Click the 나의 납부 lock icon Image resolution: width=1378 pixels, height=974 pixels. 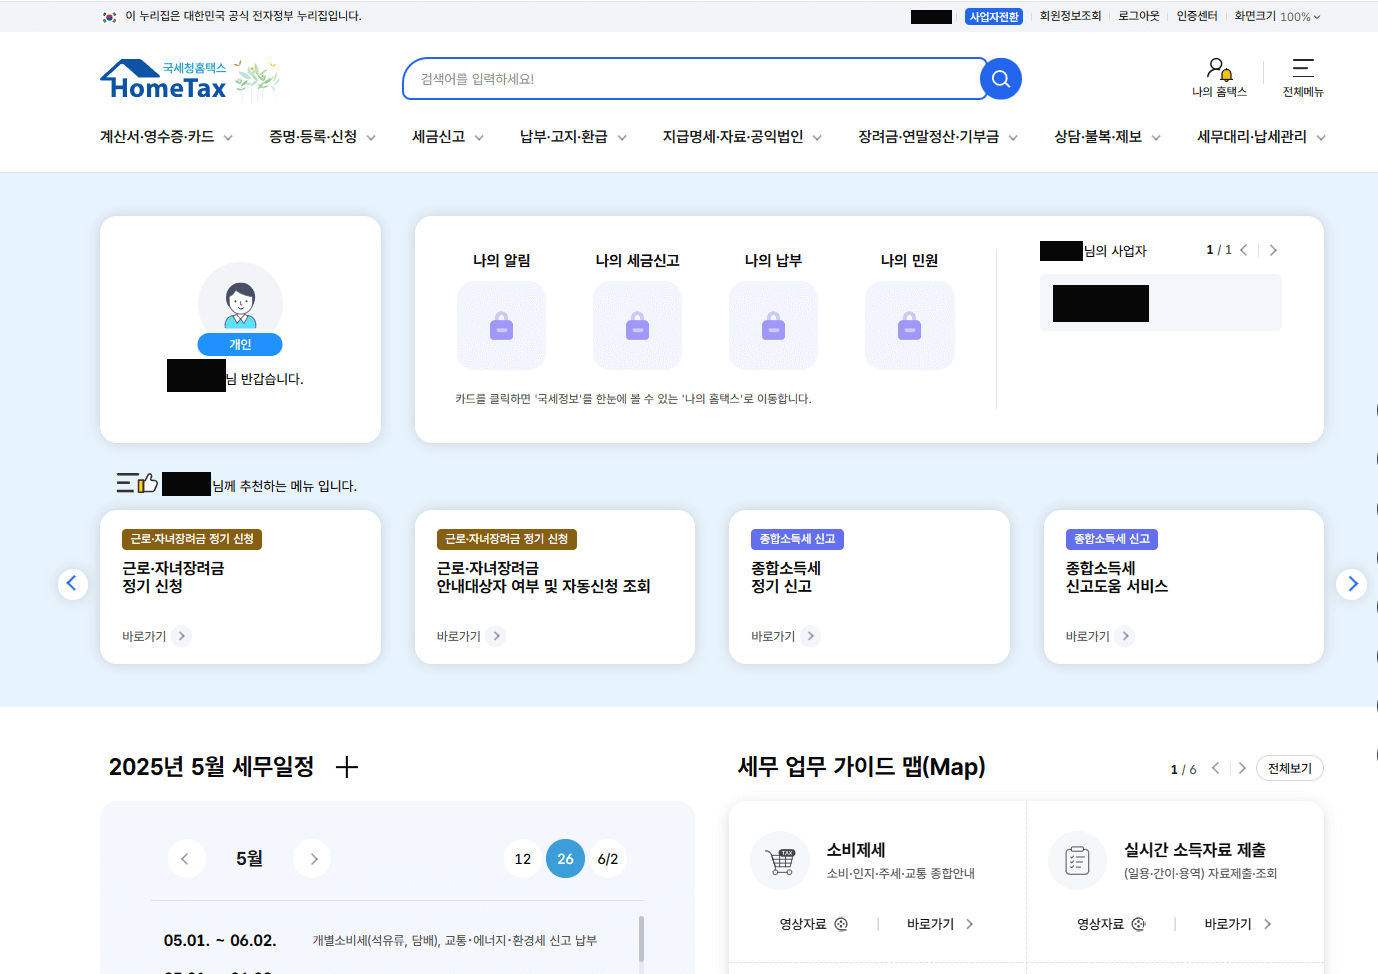773,325
